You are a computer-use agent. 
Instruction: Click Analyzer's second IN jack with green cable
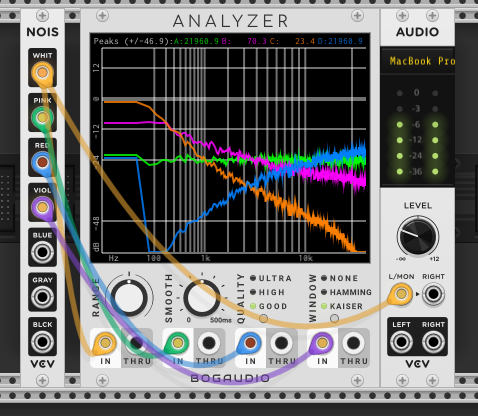[x=178, y=343]
